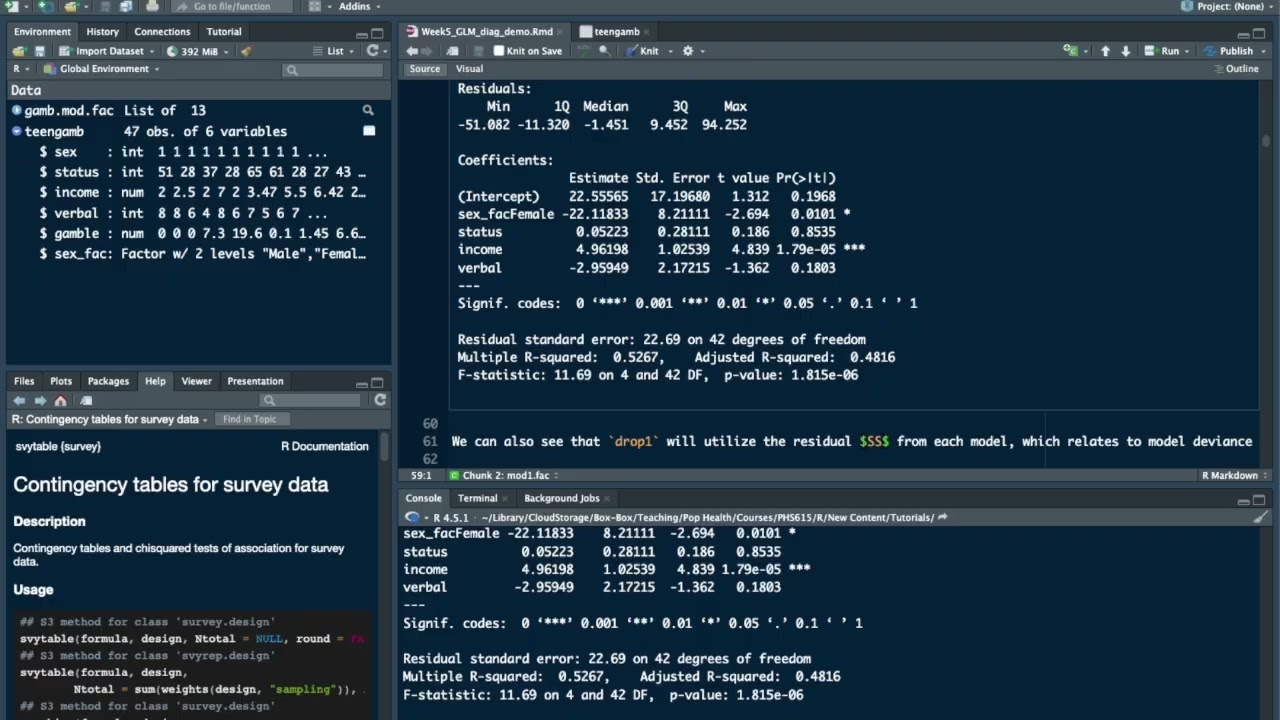Click the Save All documents icon

(x=126, y=6)
